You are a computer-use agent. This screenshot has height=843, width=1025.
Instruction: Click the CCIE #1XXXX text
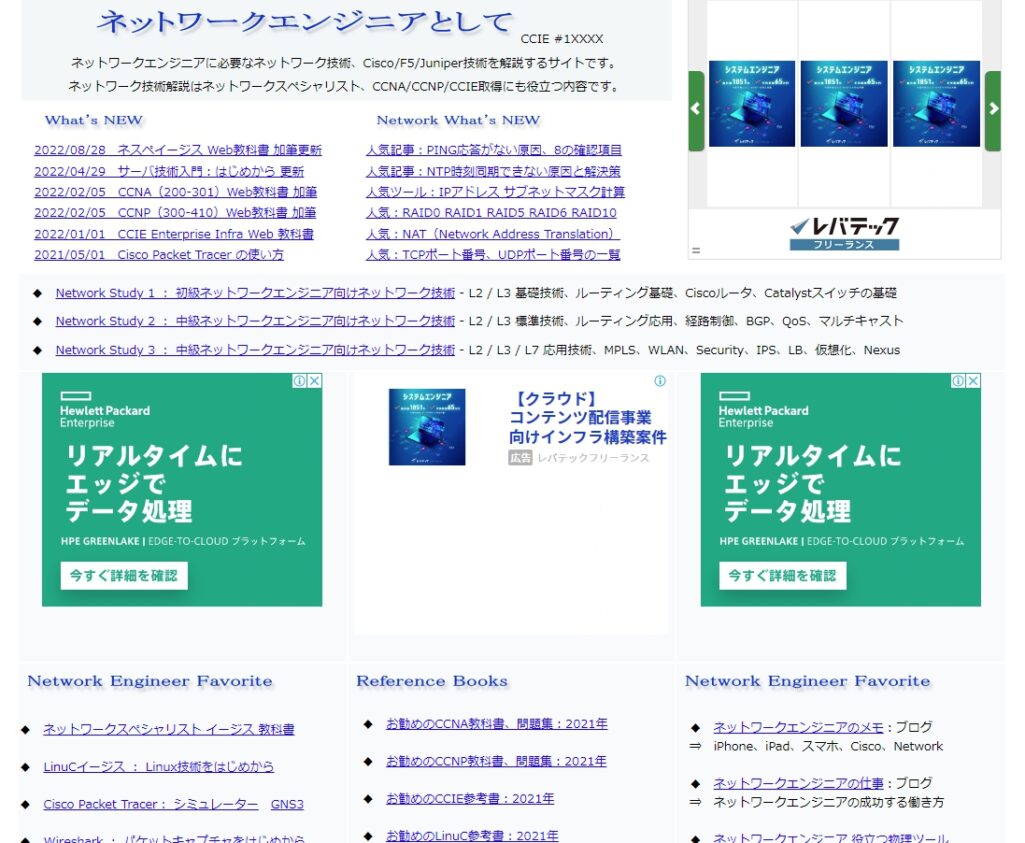[x=562, y=39]
